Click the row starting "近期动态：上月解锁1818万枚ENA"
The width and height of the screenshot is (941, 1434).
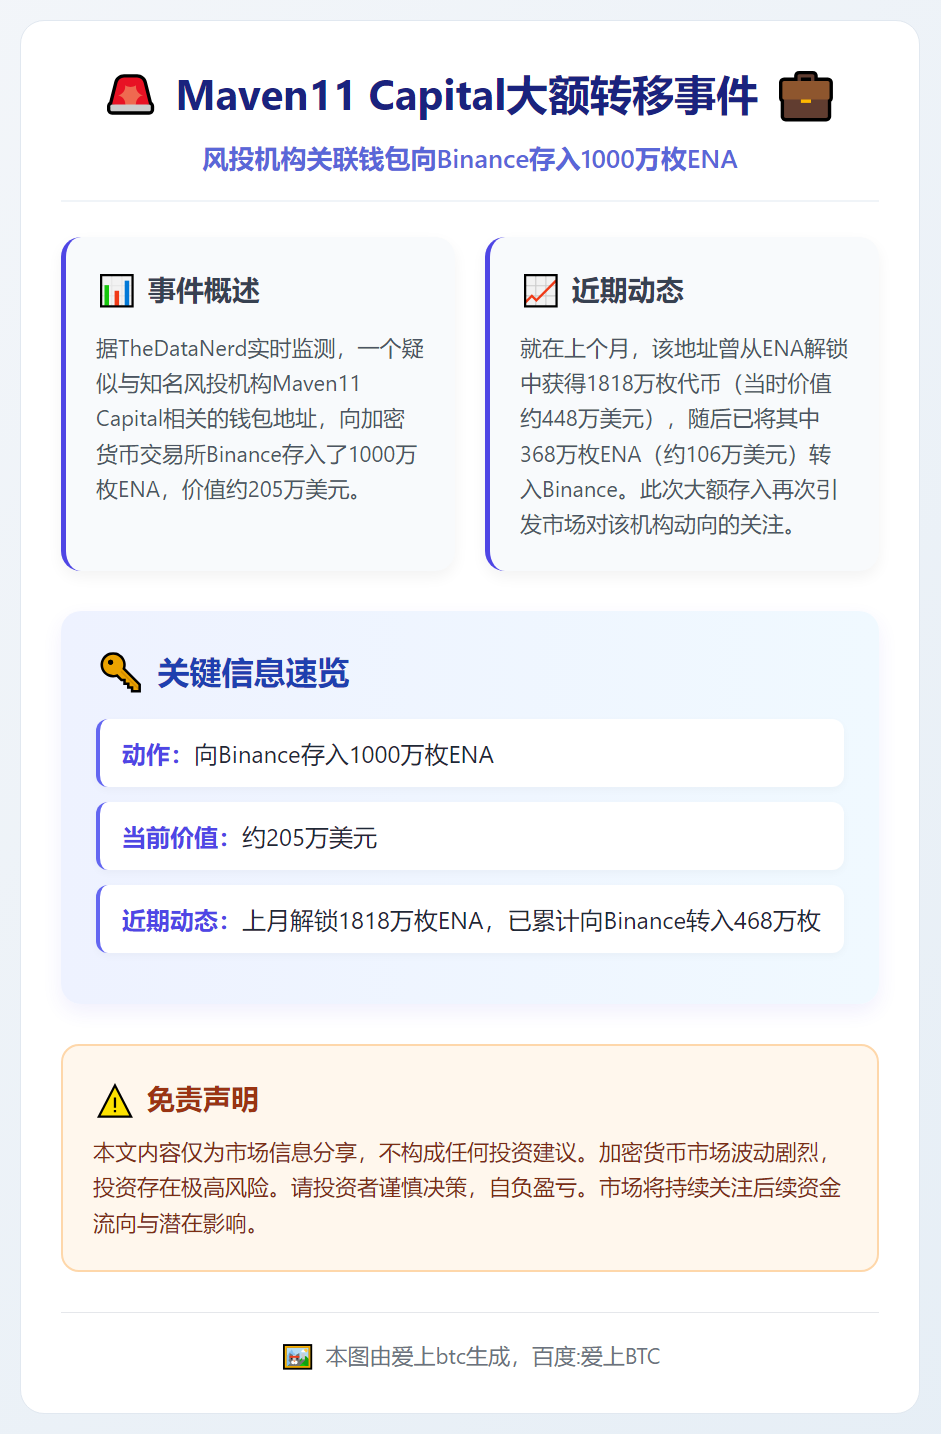(470, 920)
